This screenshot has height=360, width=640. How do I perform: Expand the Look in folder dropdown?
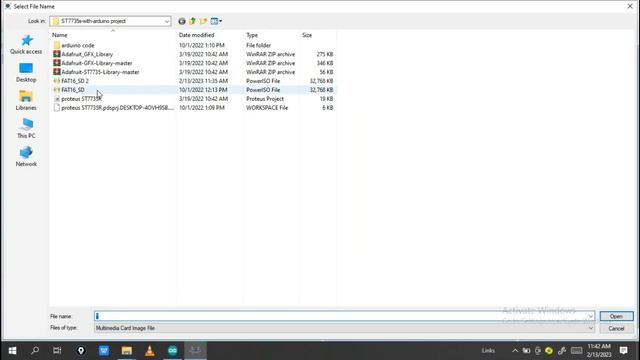tap(167, 21)
